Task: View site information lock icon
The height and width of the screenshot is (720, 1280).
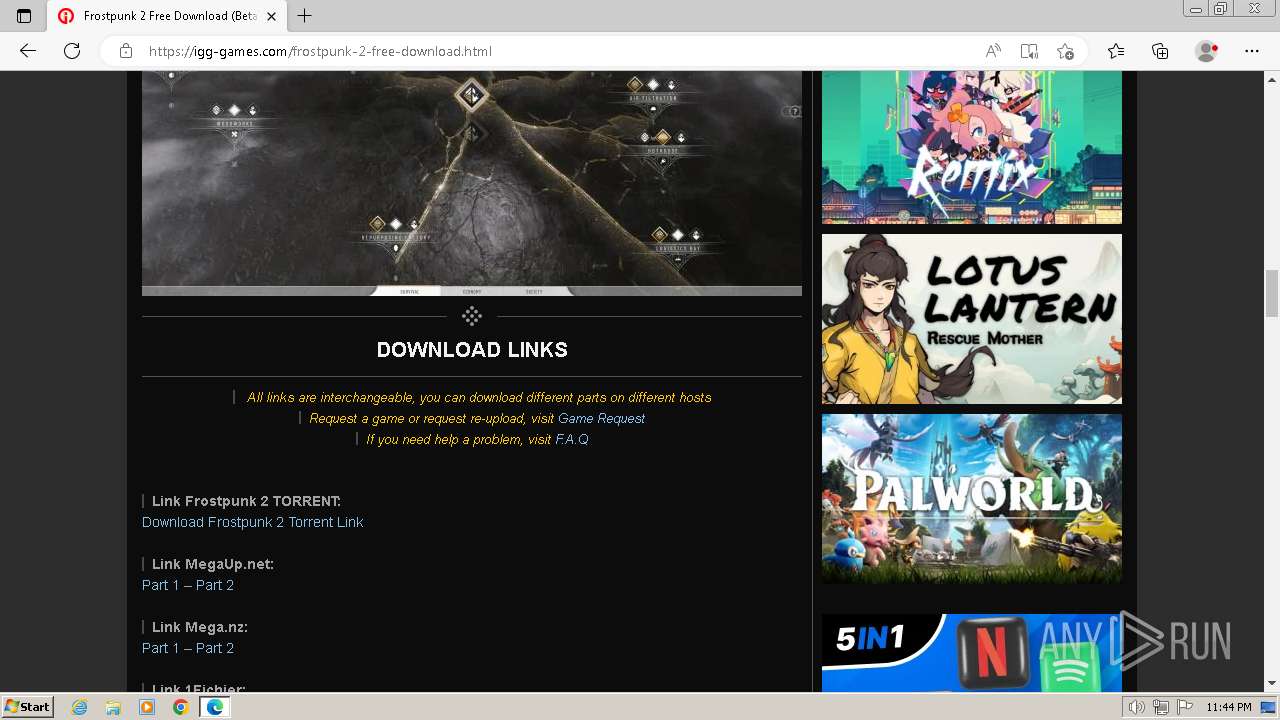Action: point(126,51)
